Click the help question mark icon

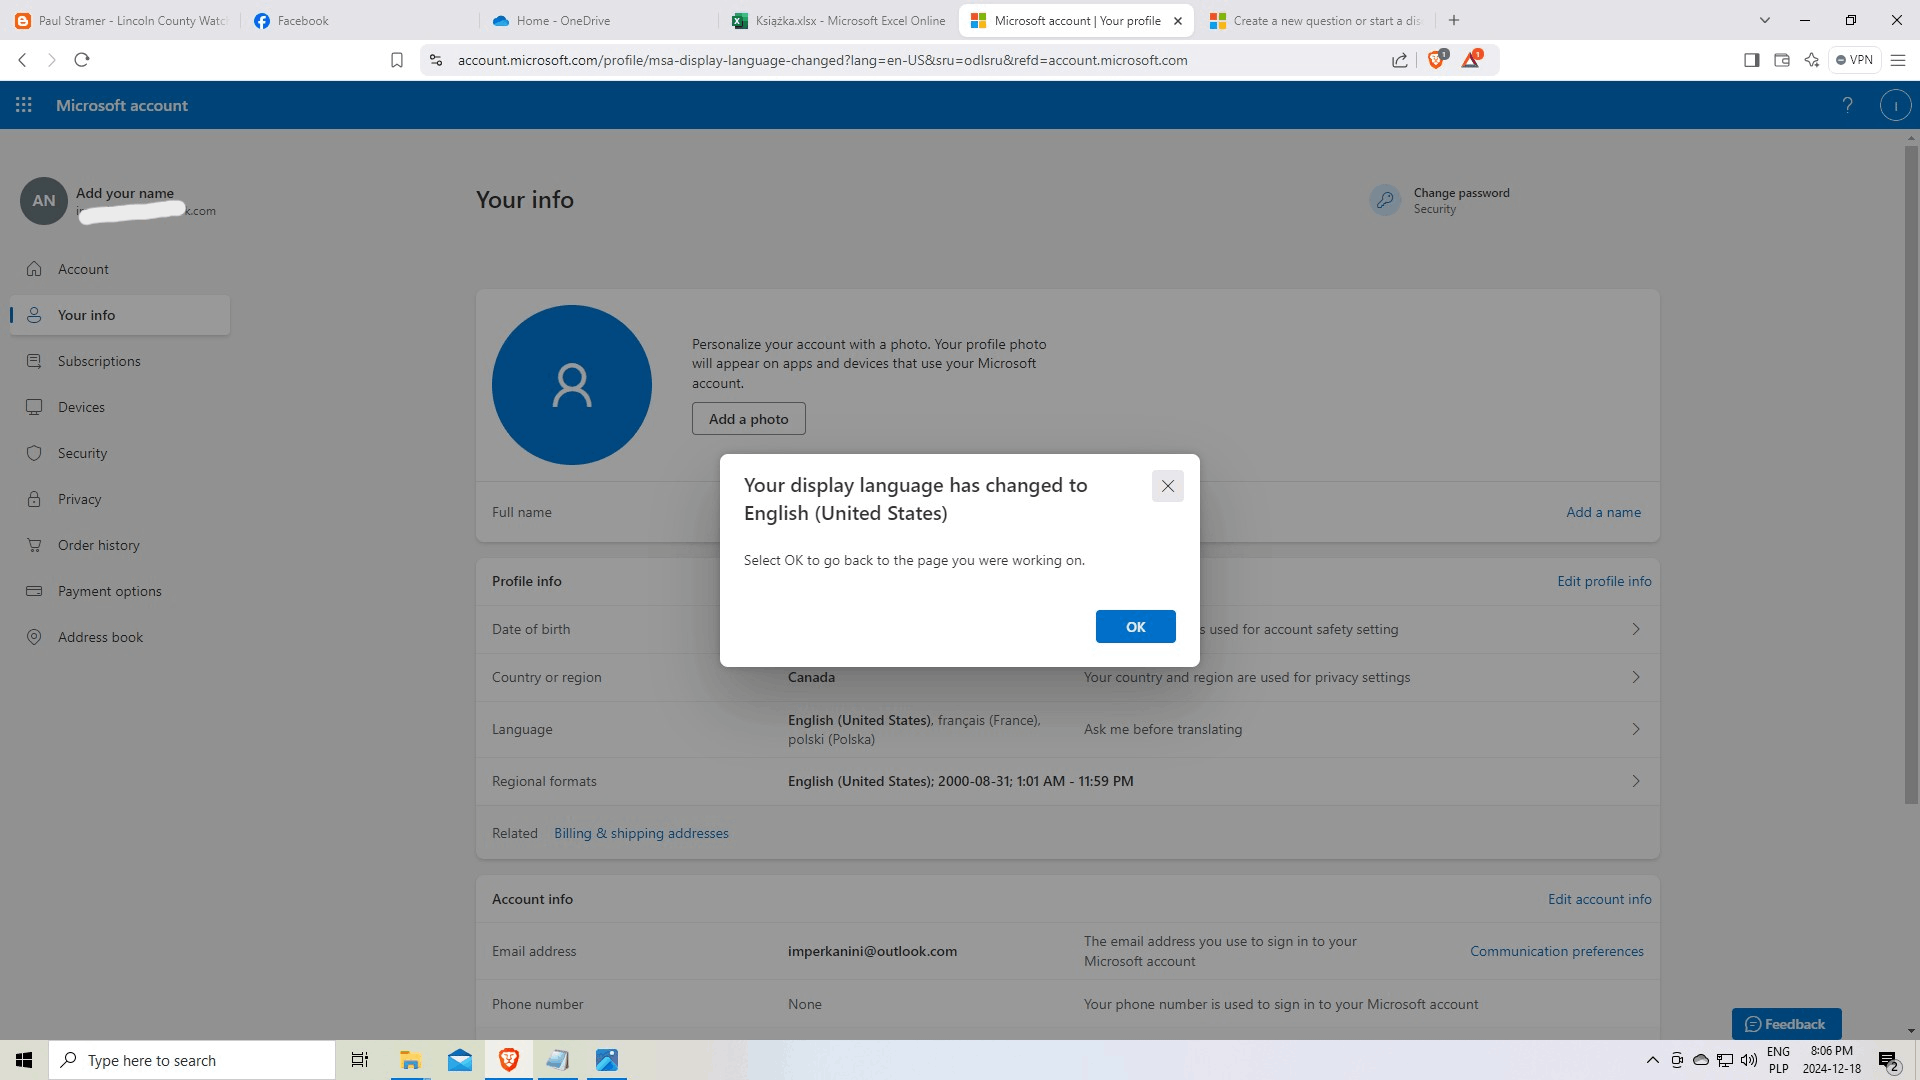click(1847, 105)
